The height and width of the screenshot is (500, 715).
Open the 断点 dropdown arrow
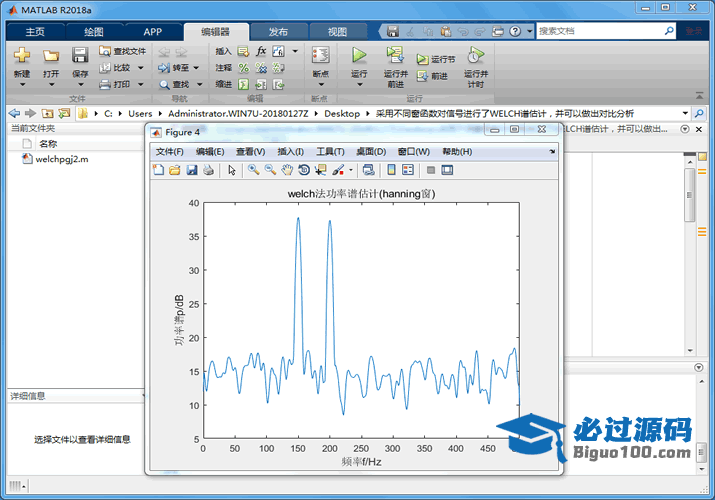pos(321,84)
